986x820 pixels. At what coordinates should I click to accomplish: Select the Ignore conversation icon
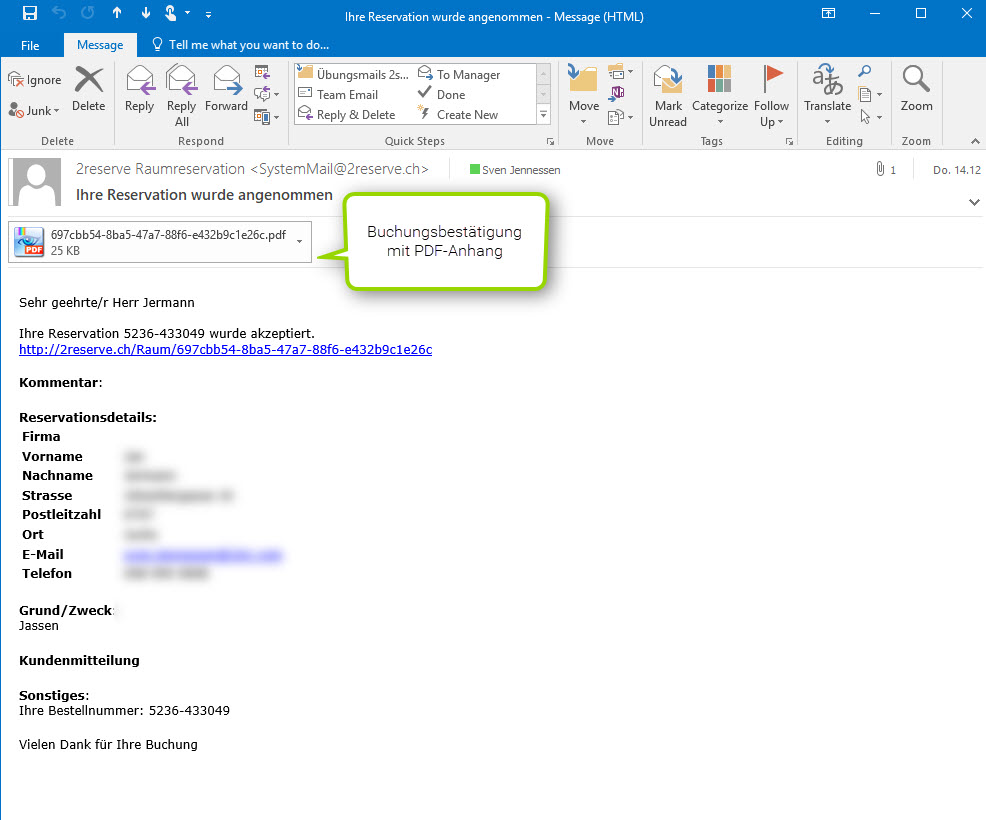point(36,79)
